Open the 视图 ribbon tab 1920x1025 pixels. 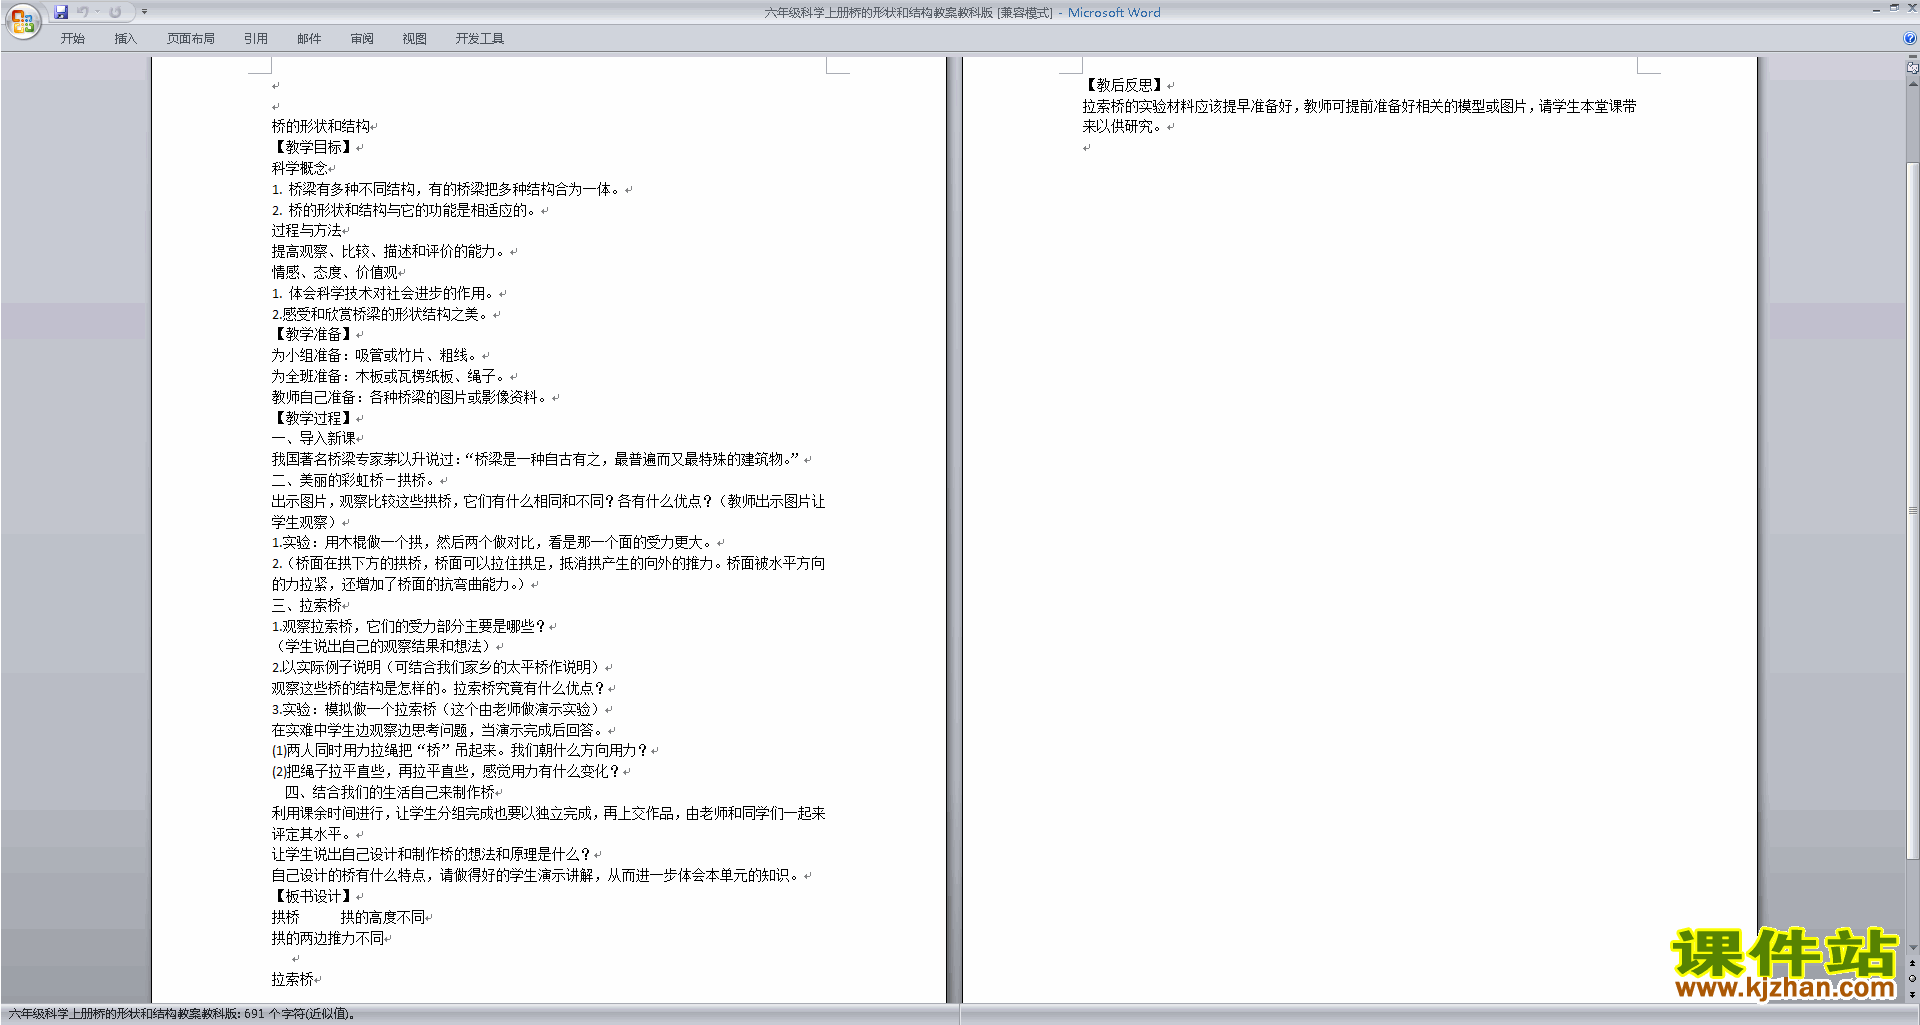(x=415, y=39)
